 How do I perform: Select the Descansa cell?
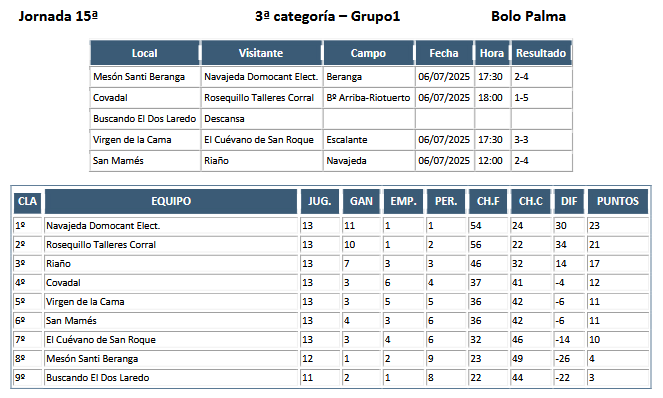click(x=262, y=119)
